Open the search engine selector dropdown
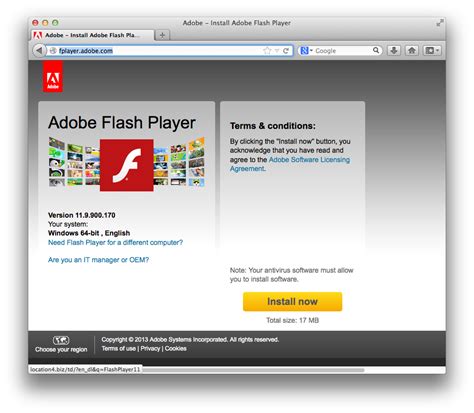 coord(306,51)
